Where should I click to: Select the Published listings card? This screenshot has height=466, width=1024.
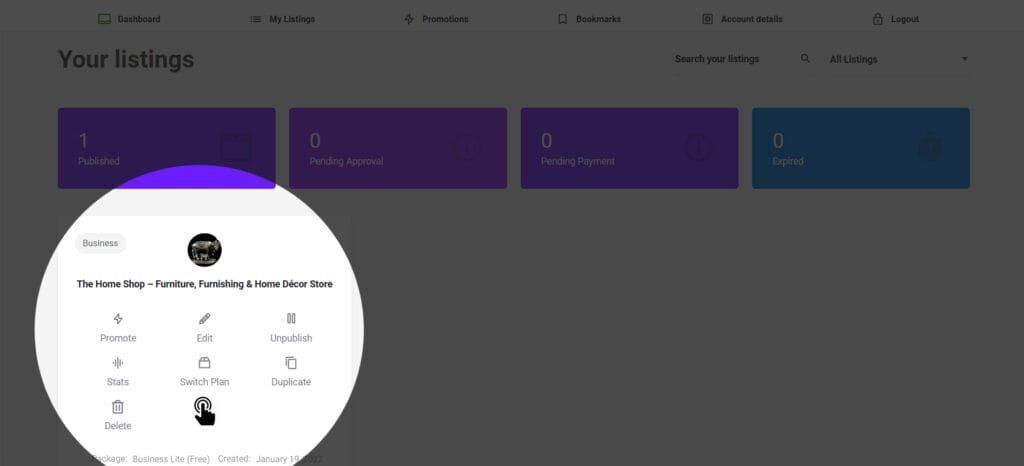[x=166, y=148]
